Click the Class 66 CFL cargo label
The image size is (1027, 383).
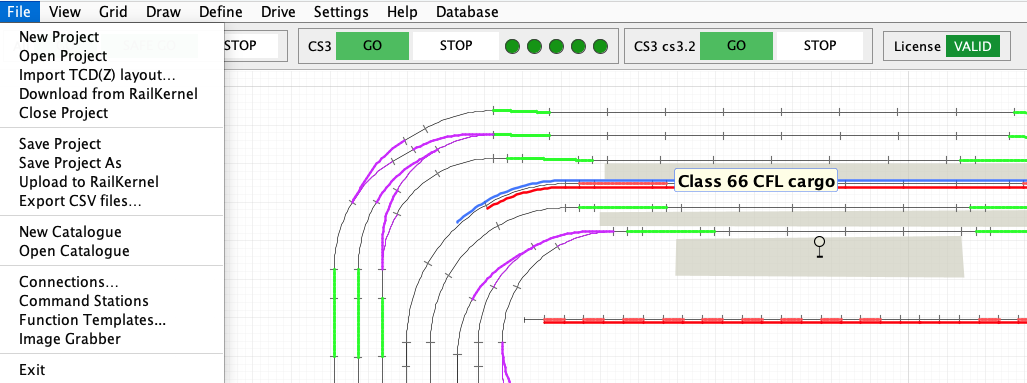point(756,181)
